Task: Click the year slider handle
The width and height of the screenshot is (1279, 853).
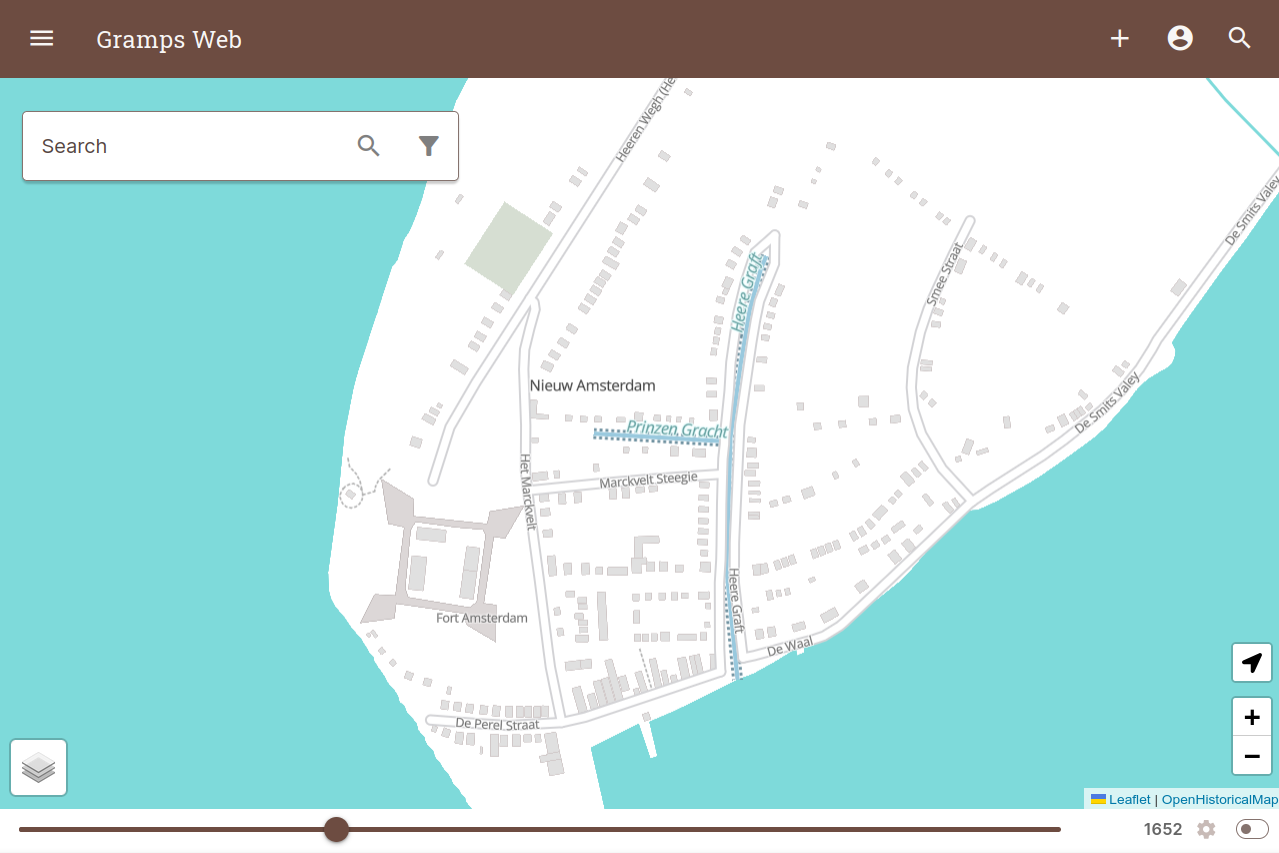Action: point(336,829)
